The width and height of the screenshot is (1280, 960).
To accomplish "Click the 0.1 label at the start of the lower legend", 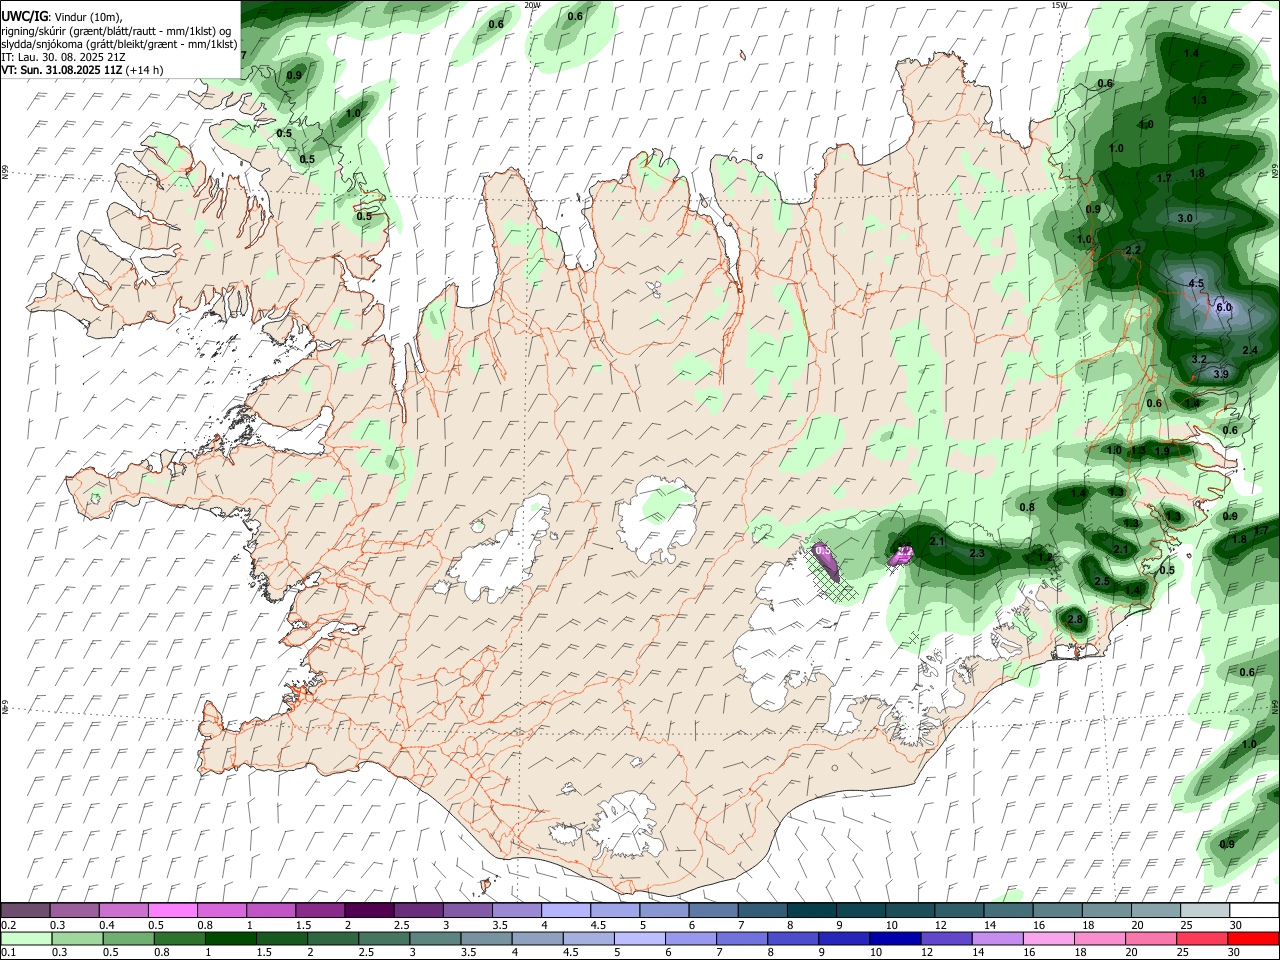I will click(7, 952).
